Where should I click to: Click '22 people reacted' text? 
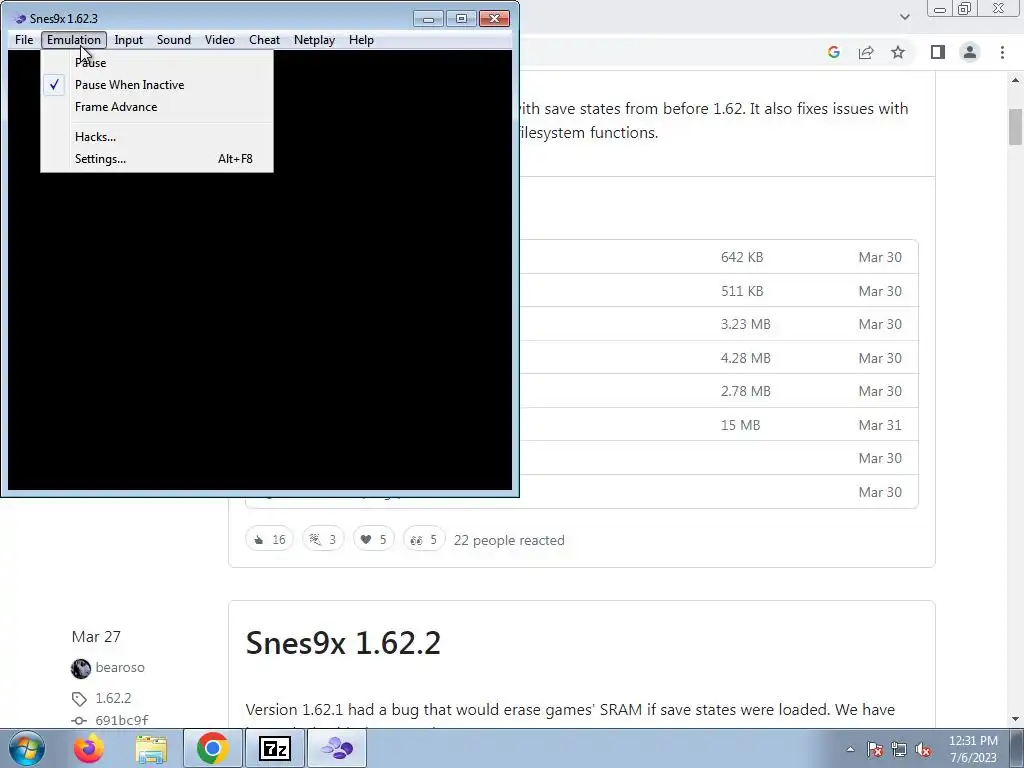point(509,540)
